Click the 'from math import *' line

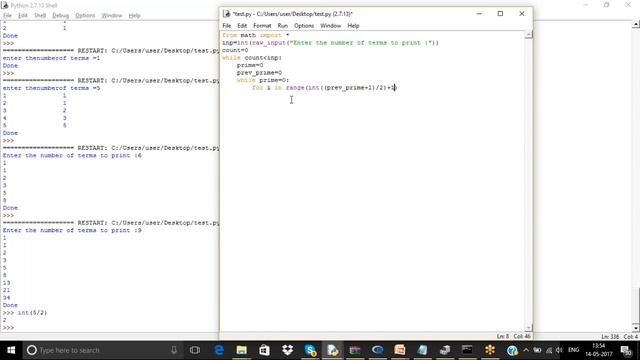click(256, 35)
